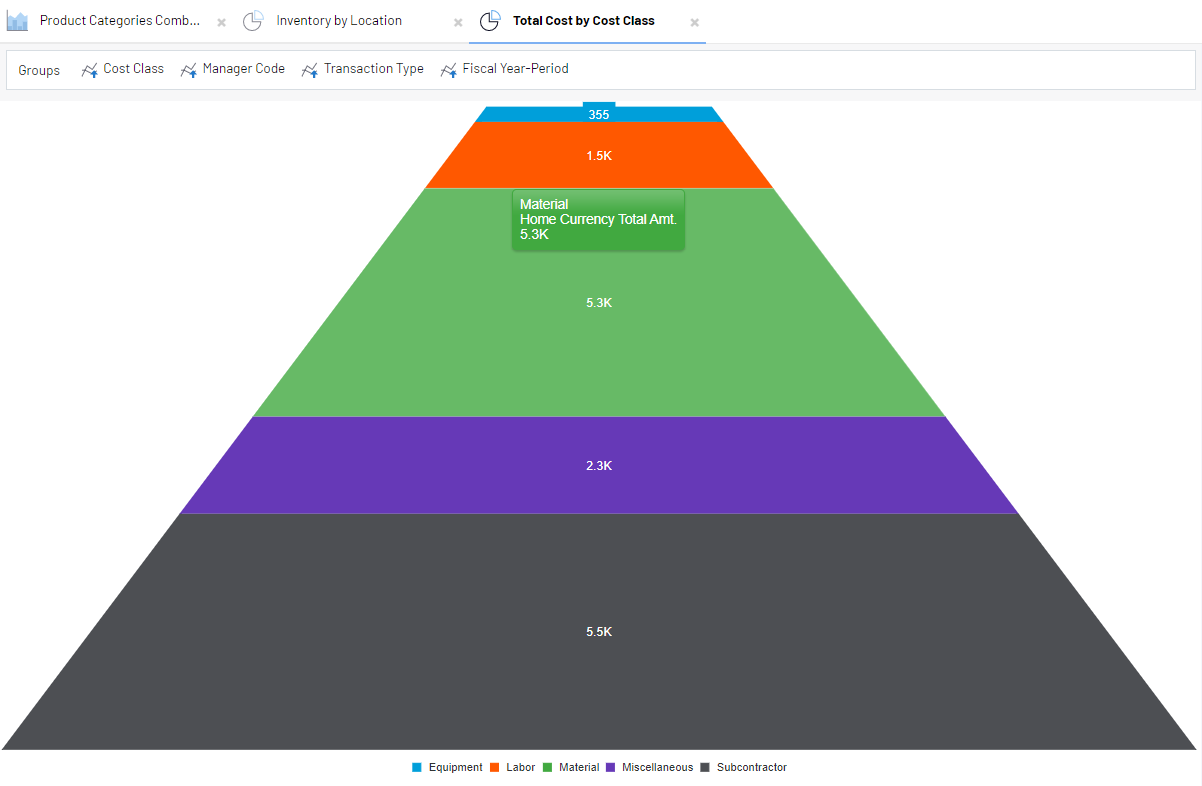This screenshot has width=1202, height=786.
Task: Close the Inventory by Location tab
Action: pyautogui.click(x=458, y=22)
